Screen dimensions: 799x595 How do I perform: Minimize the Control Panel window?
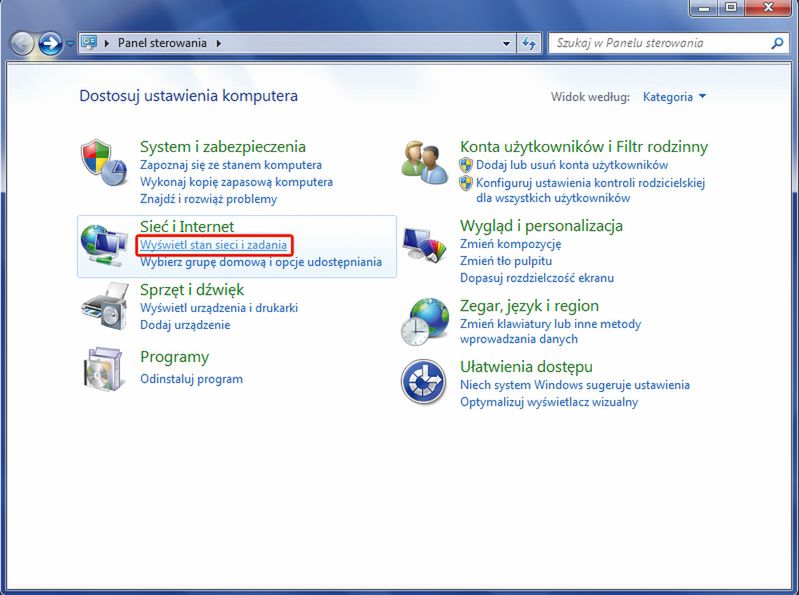(705, 8)
